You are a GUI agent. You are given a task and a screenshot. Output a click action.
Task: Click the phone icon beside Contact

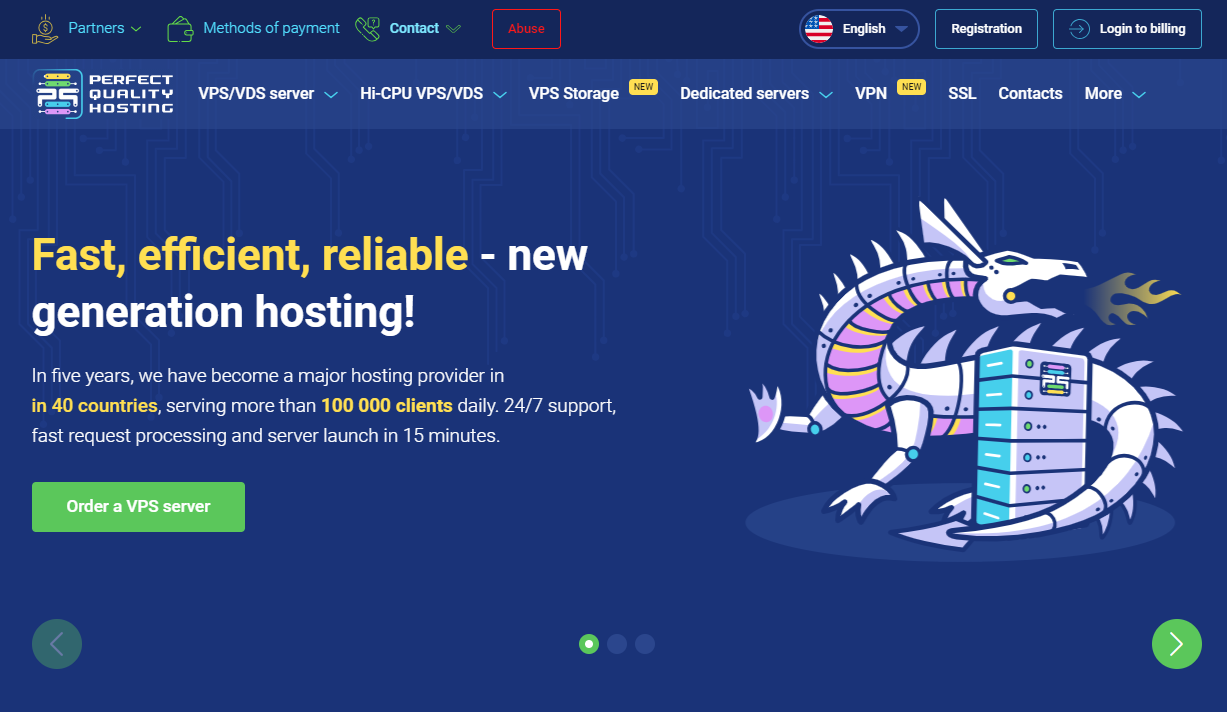pos(368,29)
